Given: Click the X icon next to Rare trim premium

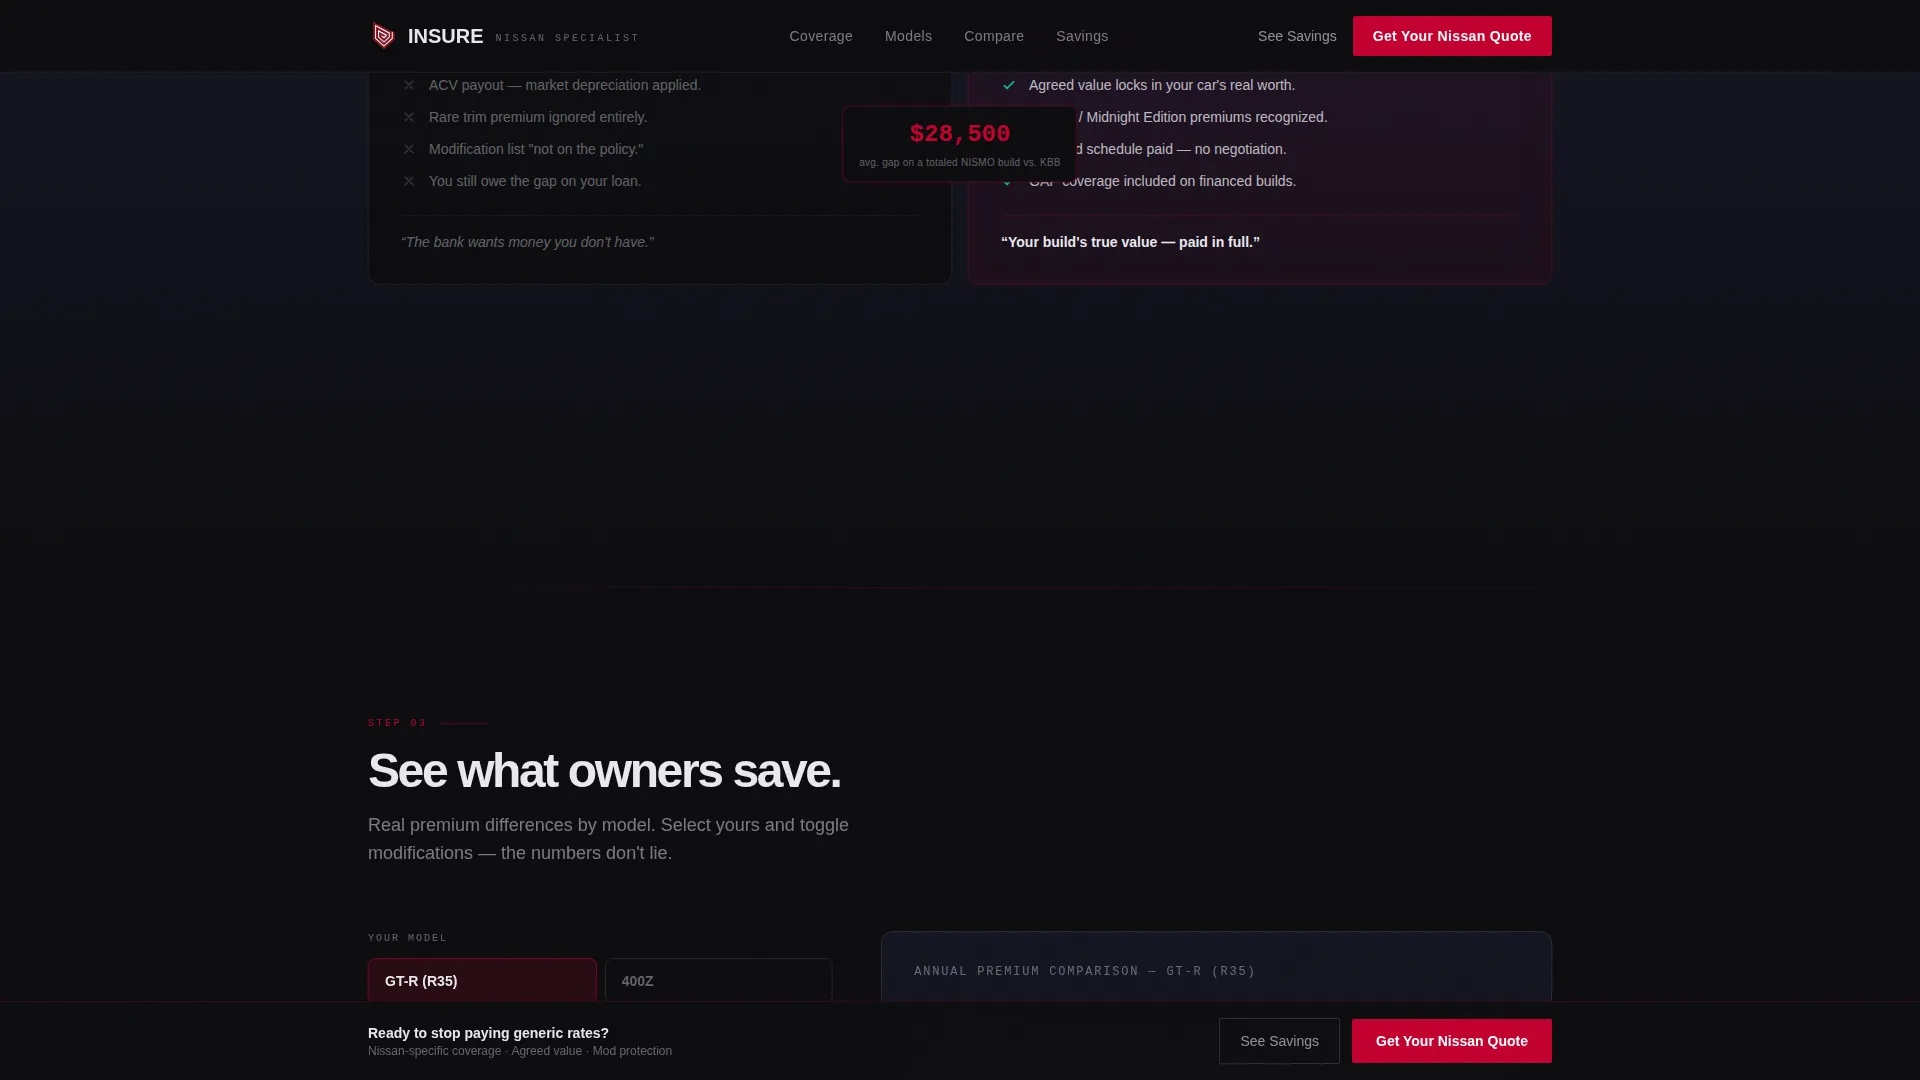Looking at the screenshot, I should [x=409, y=117].
